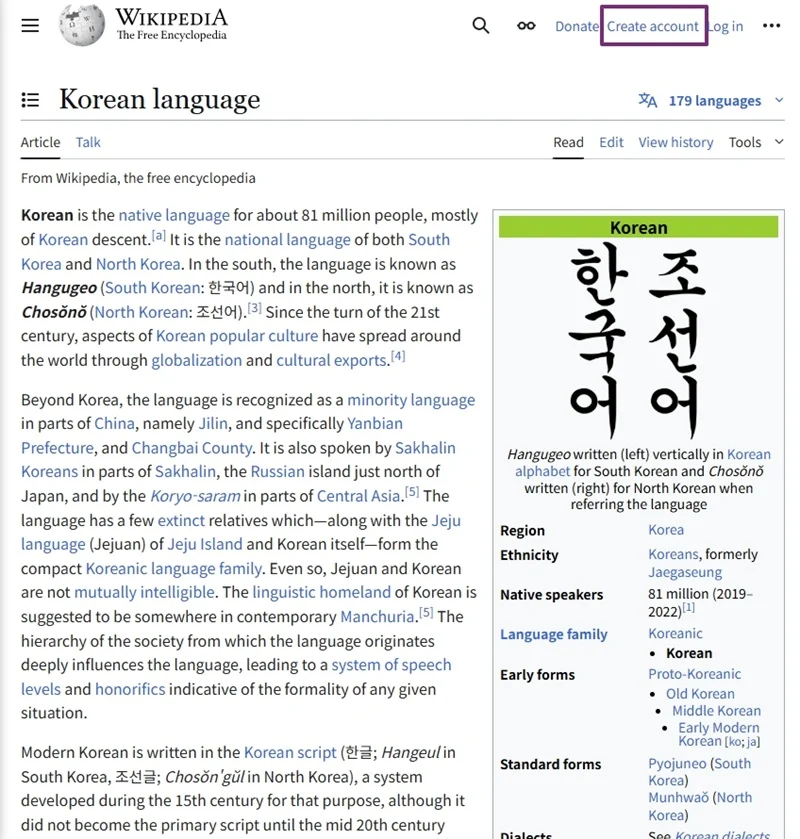Open the cultural exports link
This screenshot has height=839, width=800.
click(331, 361)
